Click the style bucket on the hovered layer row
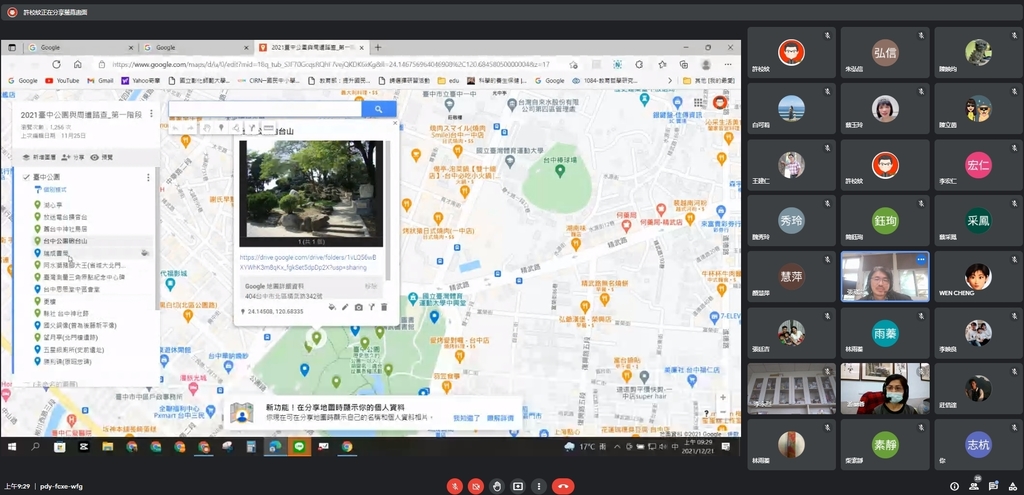Viewport: 1024px width, 495px height. coord(145,253)
